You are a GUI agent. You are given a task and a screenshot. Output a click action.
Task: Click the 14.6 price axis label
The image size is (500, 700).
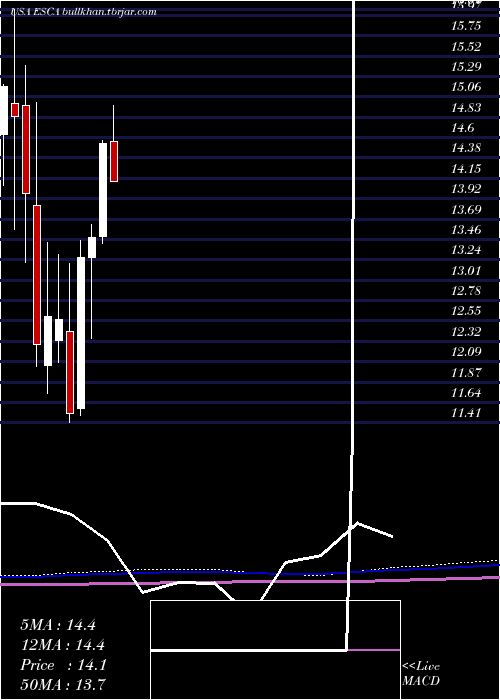[x=462, y=128]
